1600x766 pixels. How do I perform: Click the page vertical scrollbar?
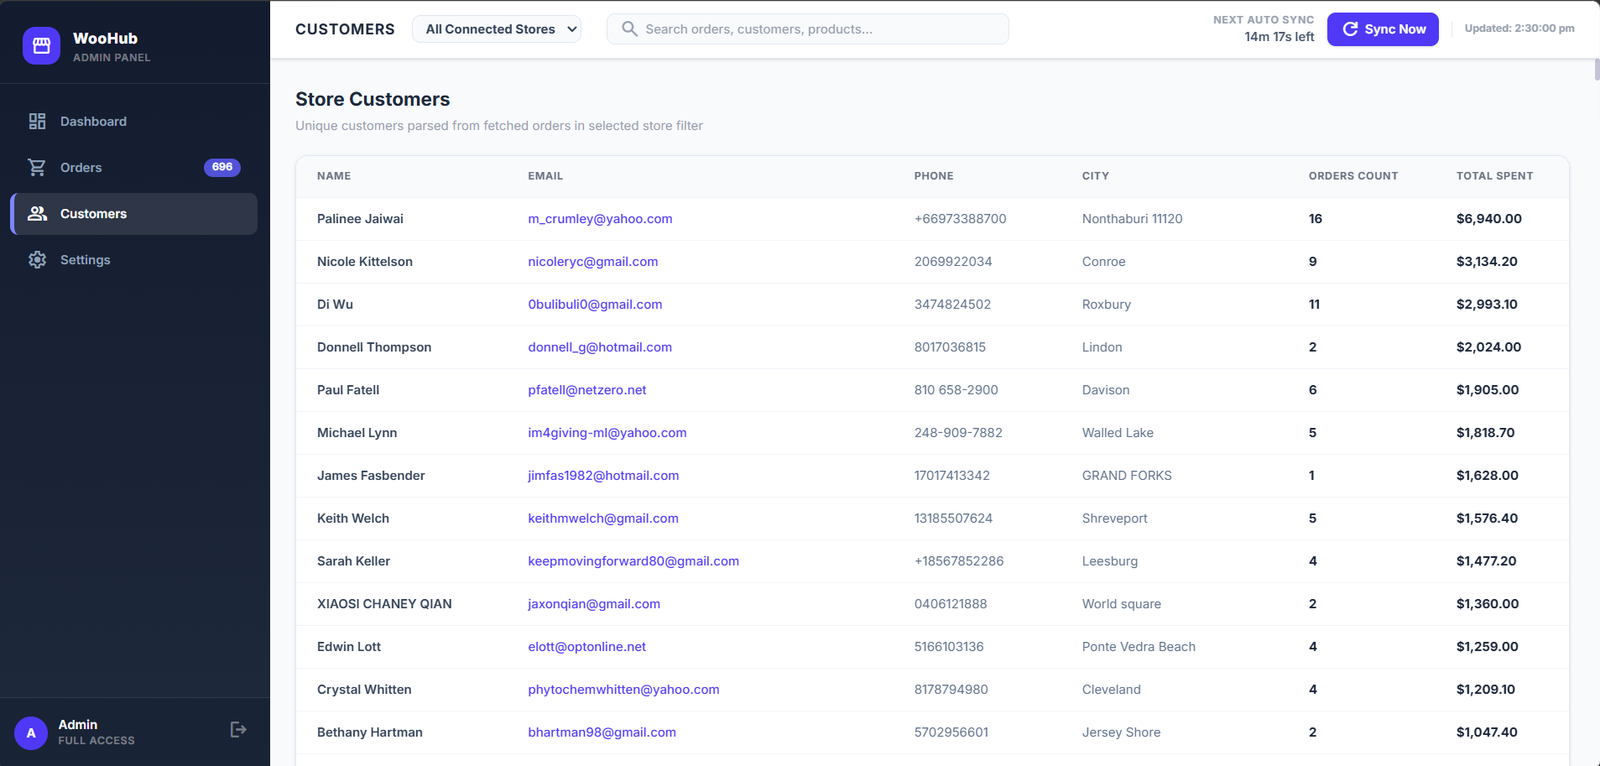[x=1596, y=70]
